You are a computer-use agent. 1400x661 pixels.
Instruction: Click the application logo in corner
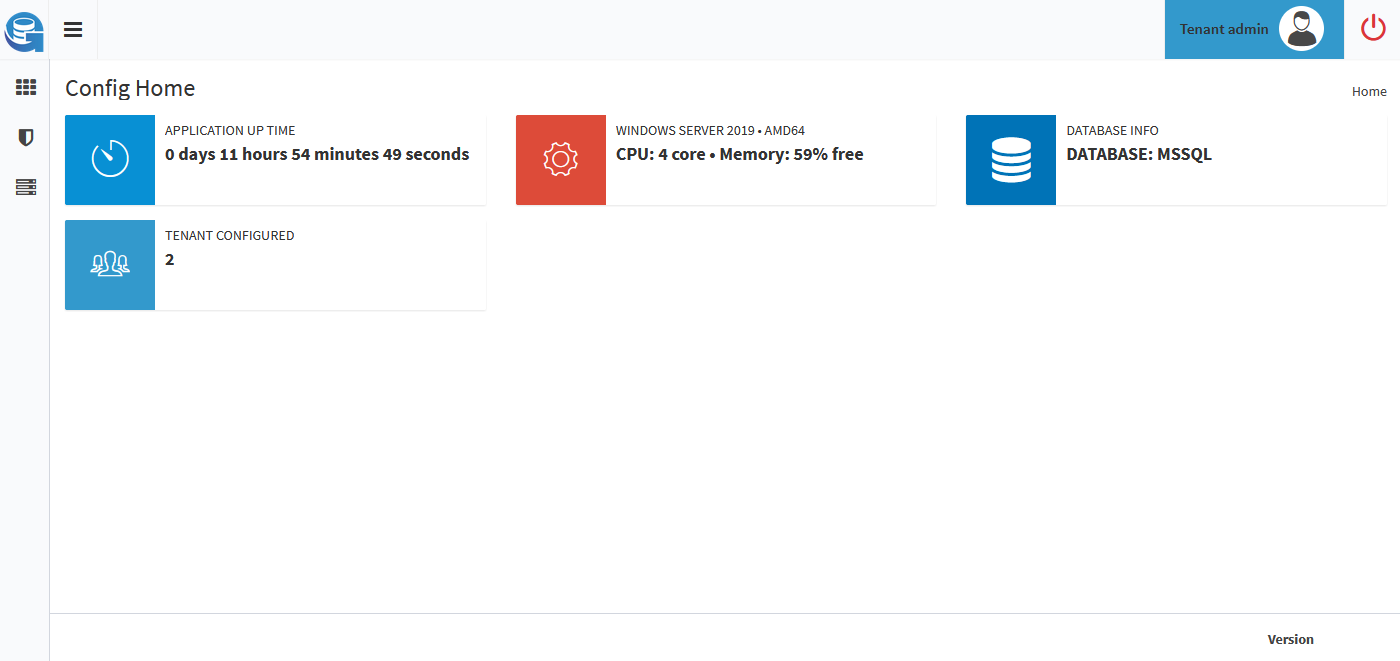(x=24, y=29)
